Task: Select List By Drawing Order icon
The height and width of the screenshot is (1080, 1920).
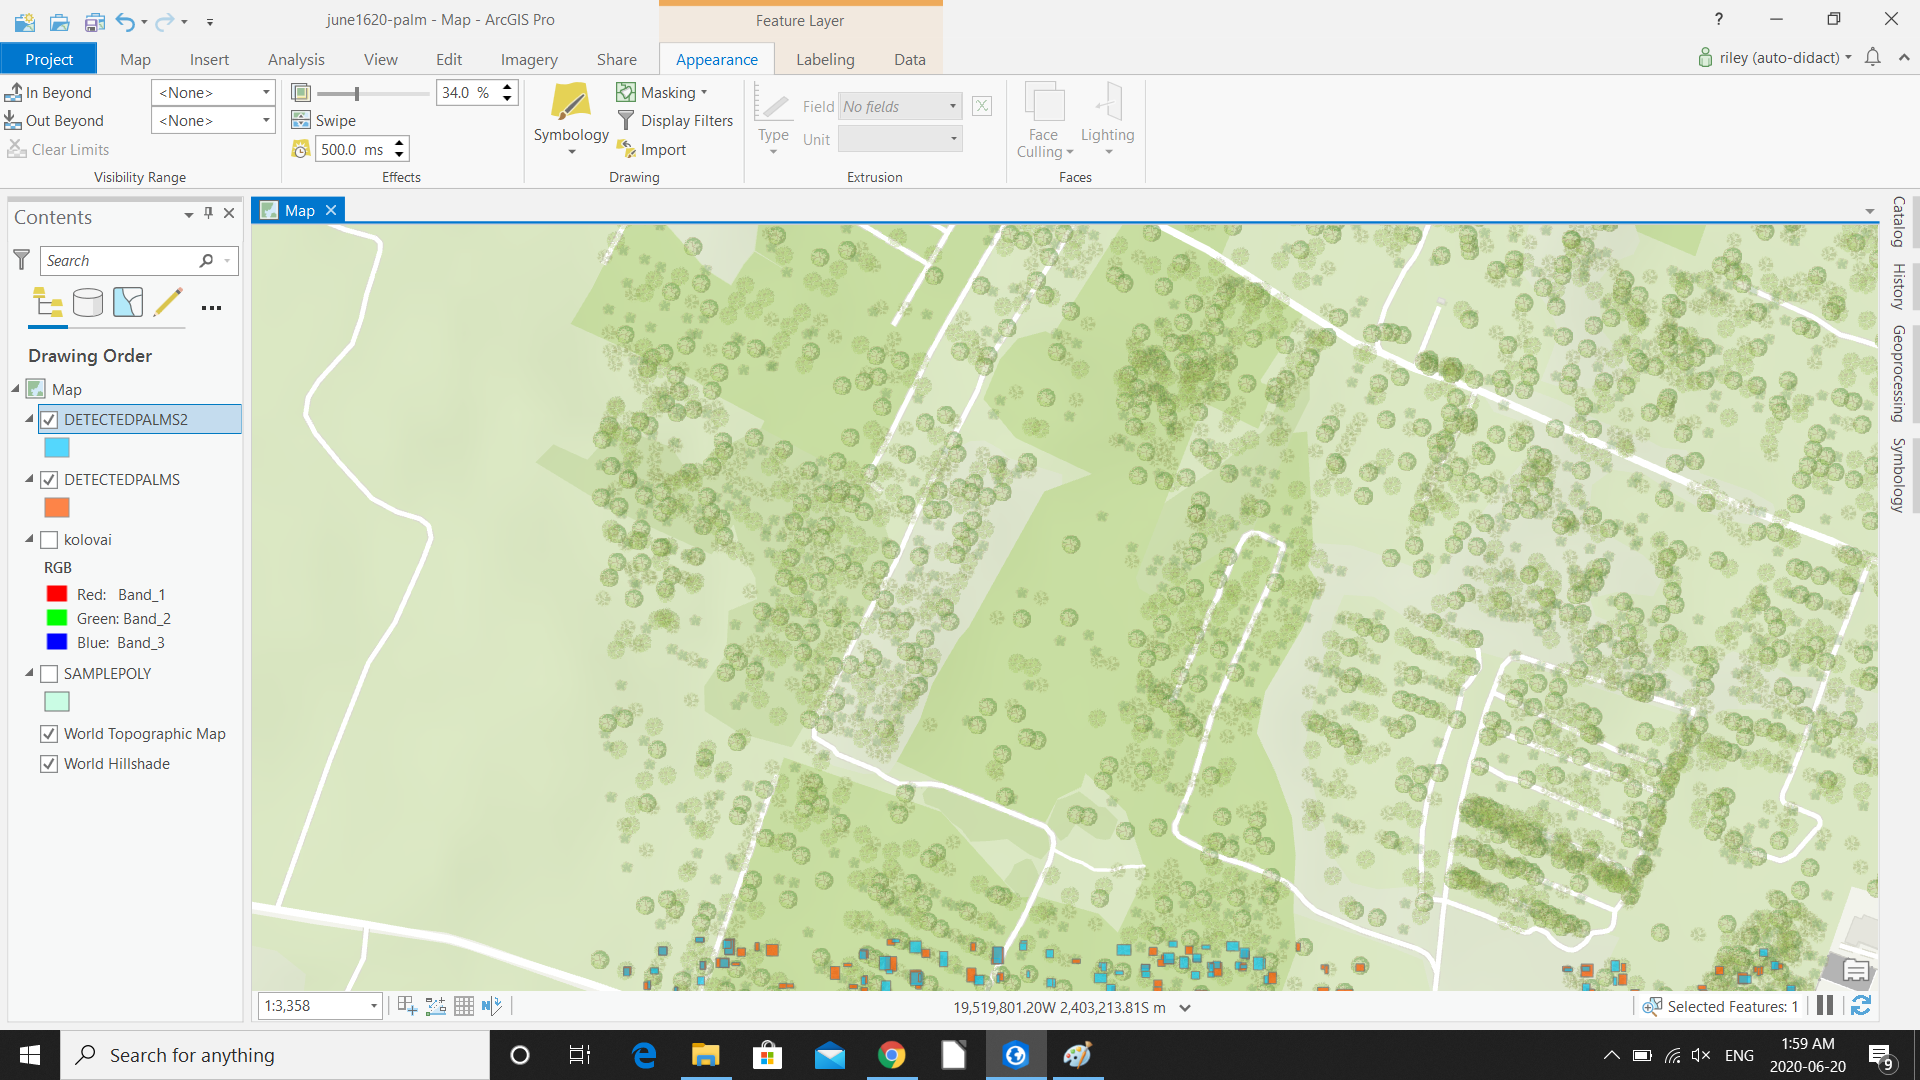Action: point(47,302)
